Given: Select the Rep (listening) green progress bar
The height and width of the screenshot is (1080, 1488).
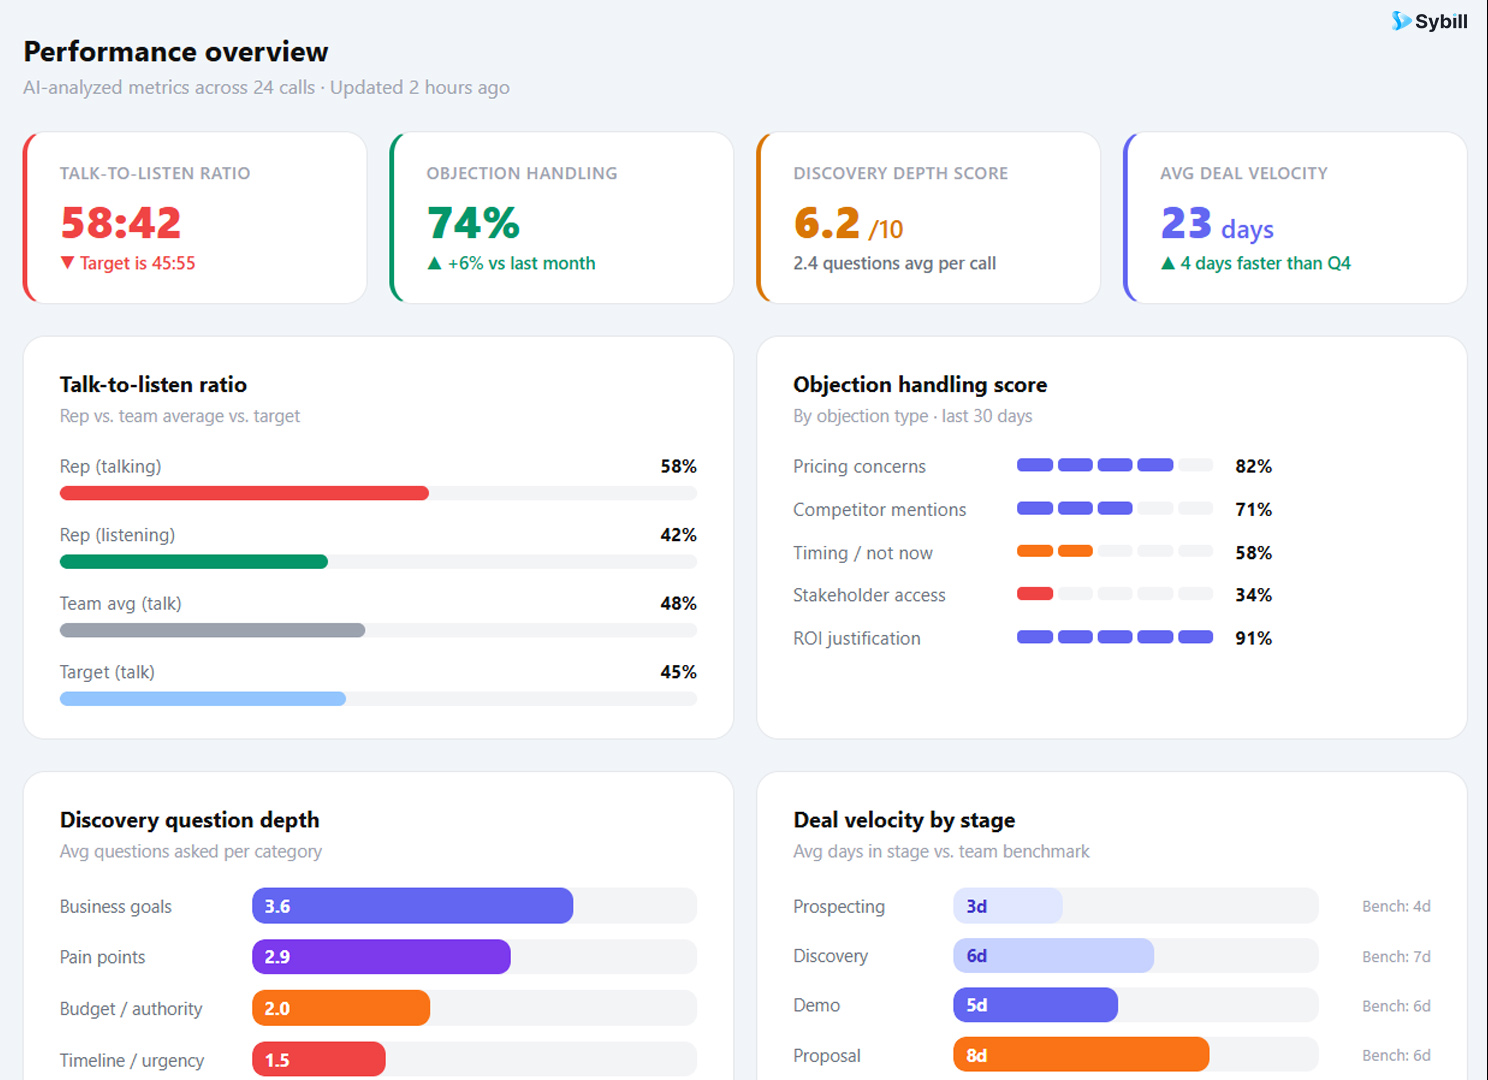Looking at the screenshot, I should point(194,562).
